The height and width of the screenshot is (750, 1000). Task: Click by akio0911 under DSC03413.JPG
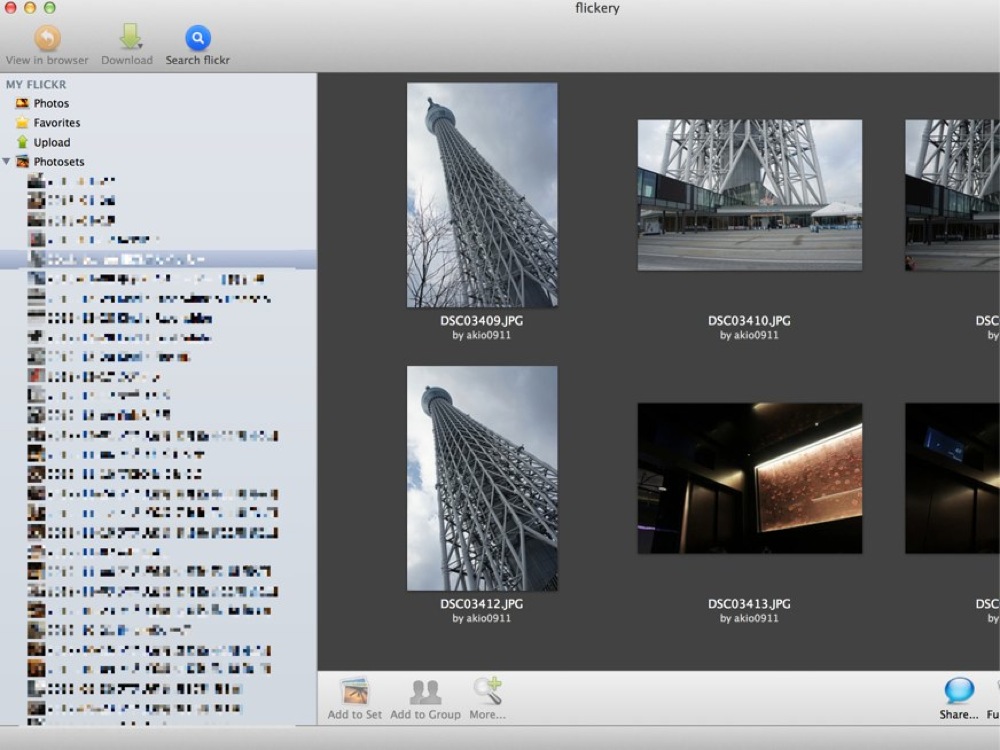(x=749, y=618)
